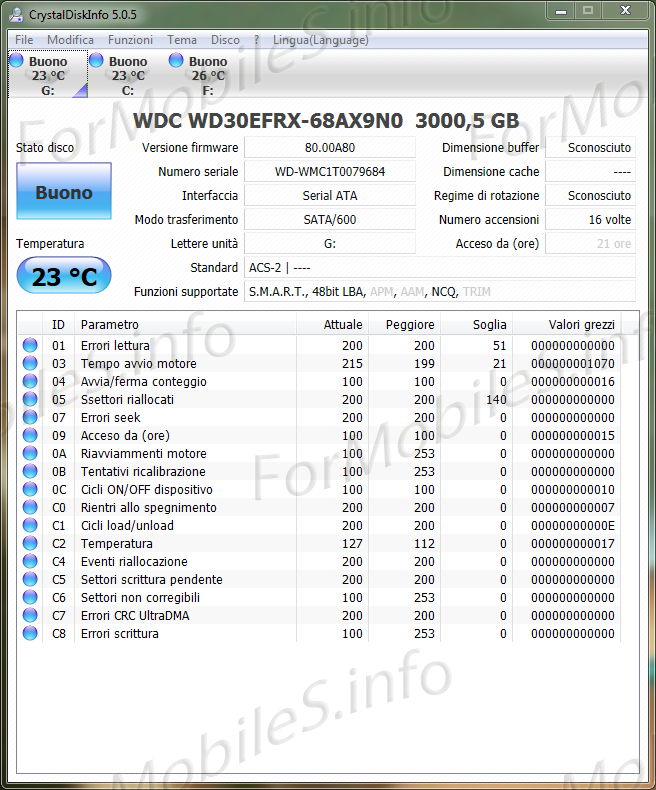Image resolution: width=656 pixels, height=790 pixels.
Task: Click the Valori grezzi column header
Action: [580, 325]
